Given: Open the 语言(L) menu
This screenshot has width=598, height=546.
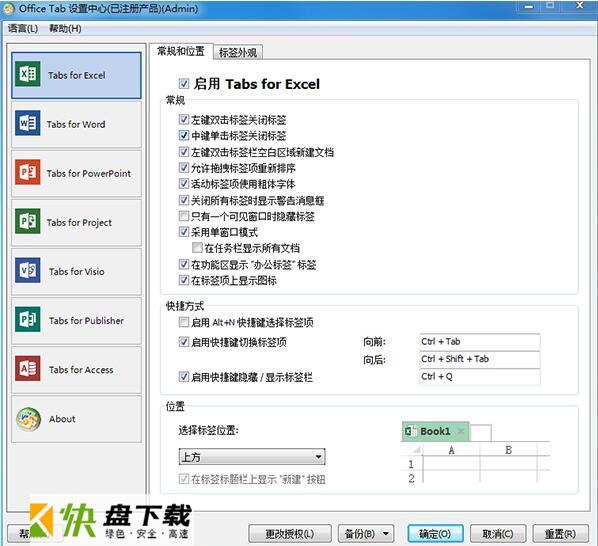Looking at the screenshot, I should pos(23,29).
